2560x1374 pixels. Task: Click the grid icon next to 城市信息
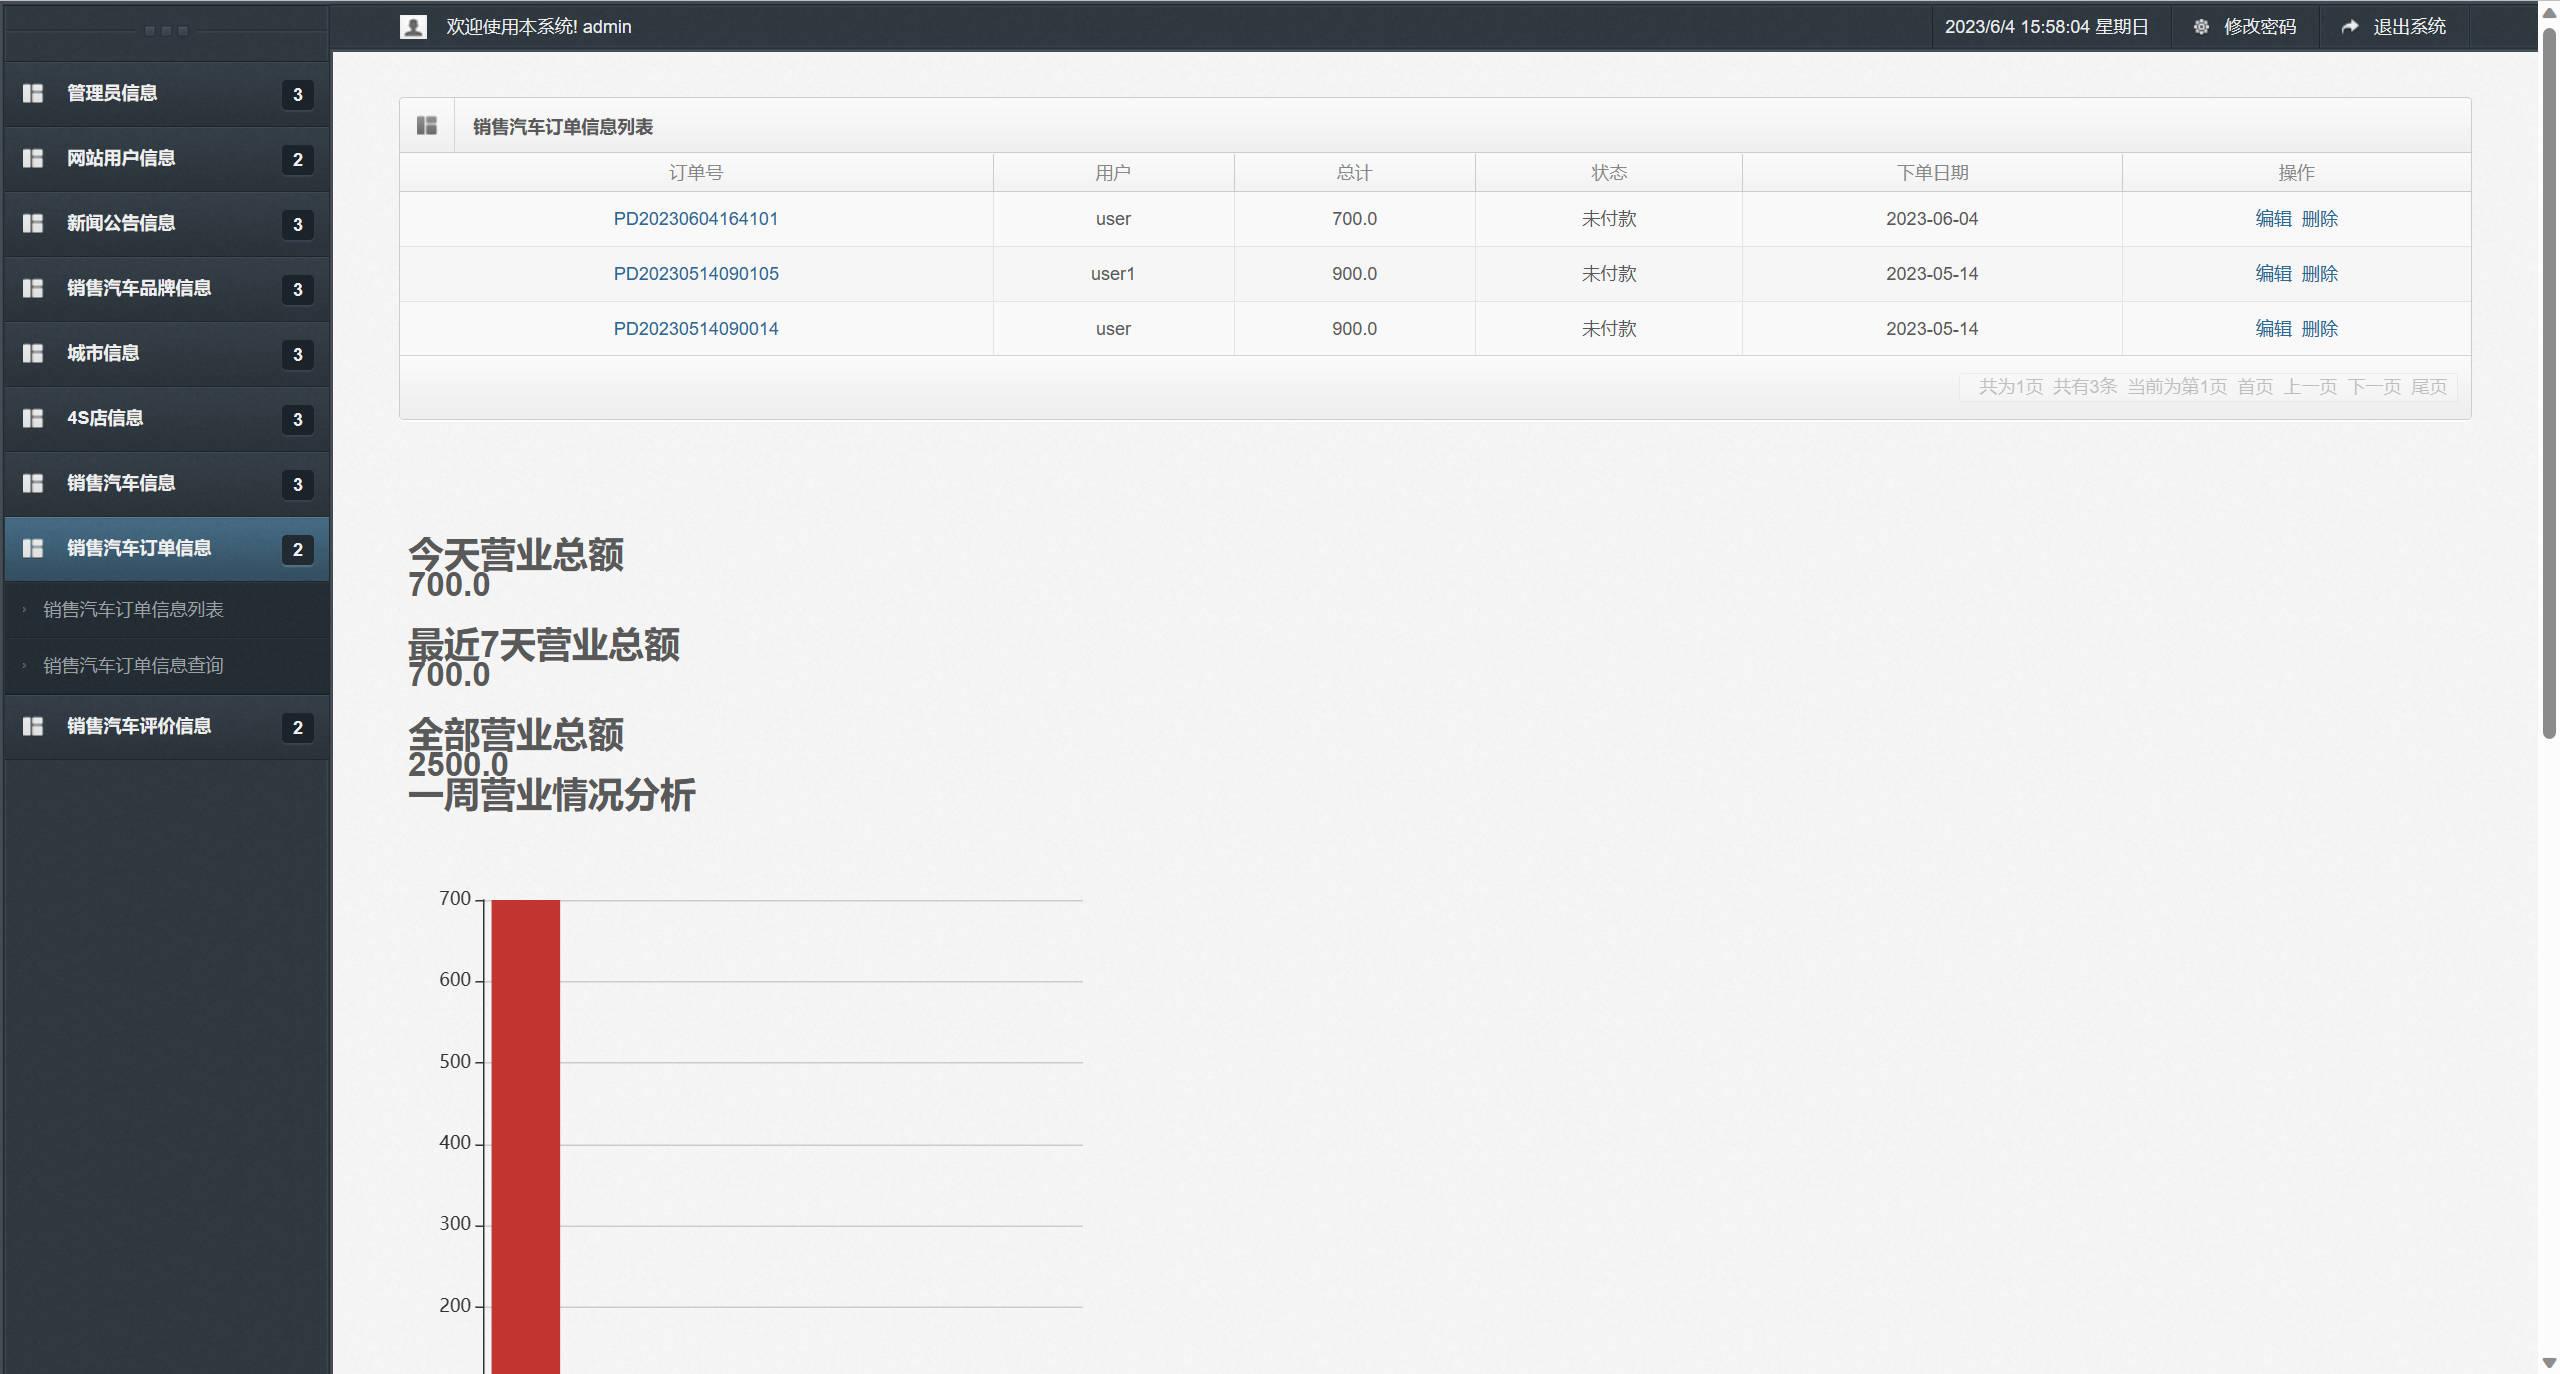click(33, 353)
